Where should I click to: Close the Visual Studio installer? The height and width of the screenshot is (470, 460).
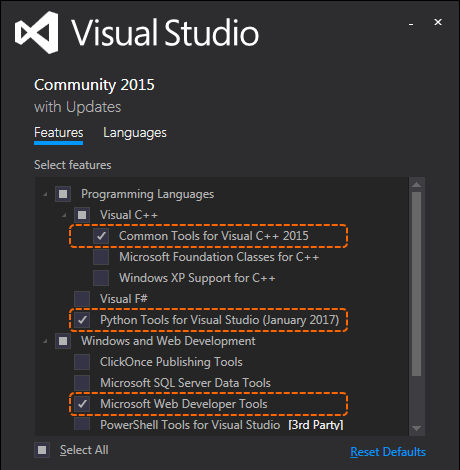coord(438,22)
